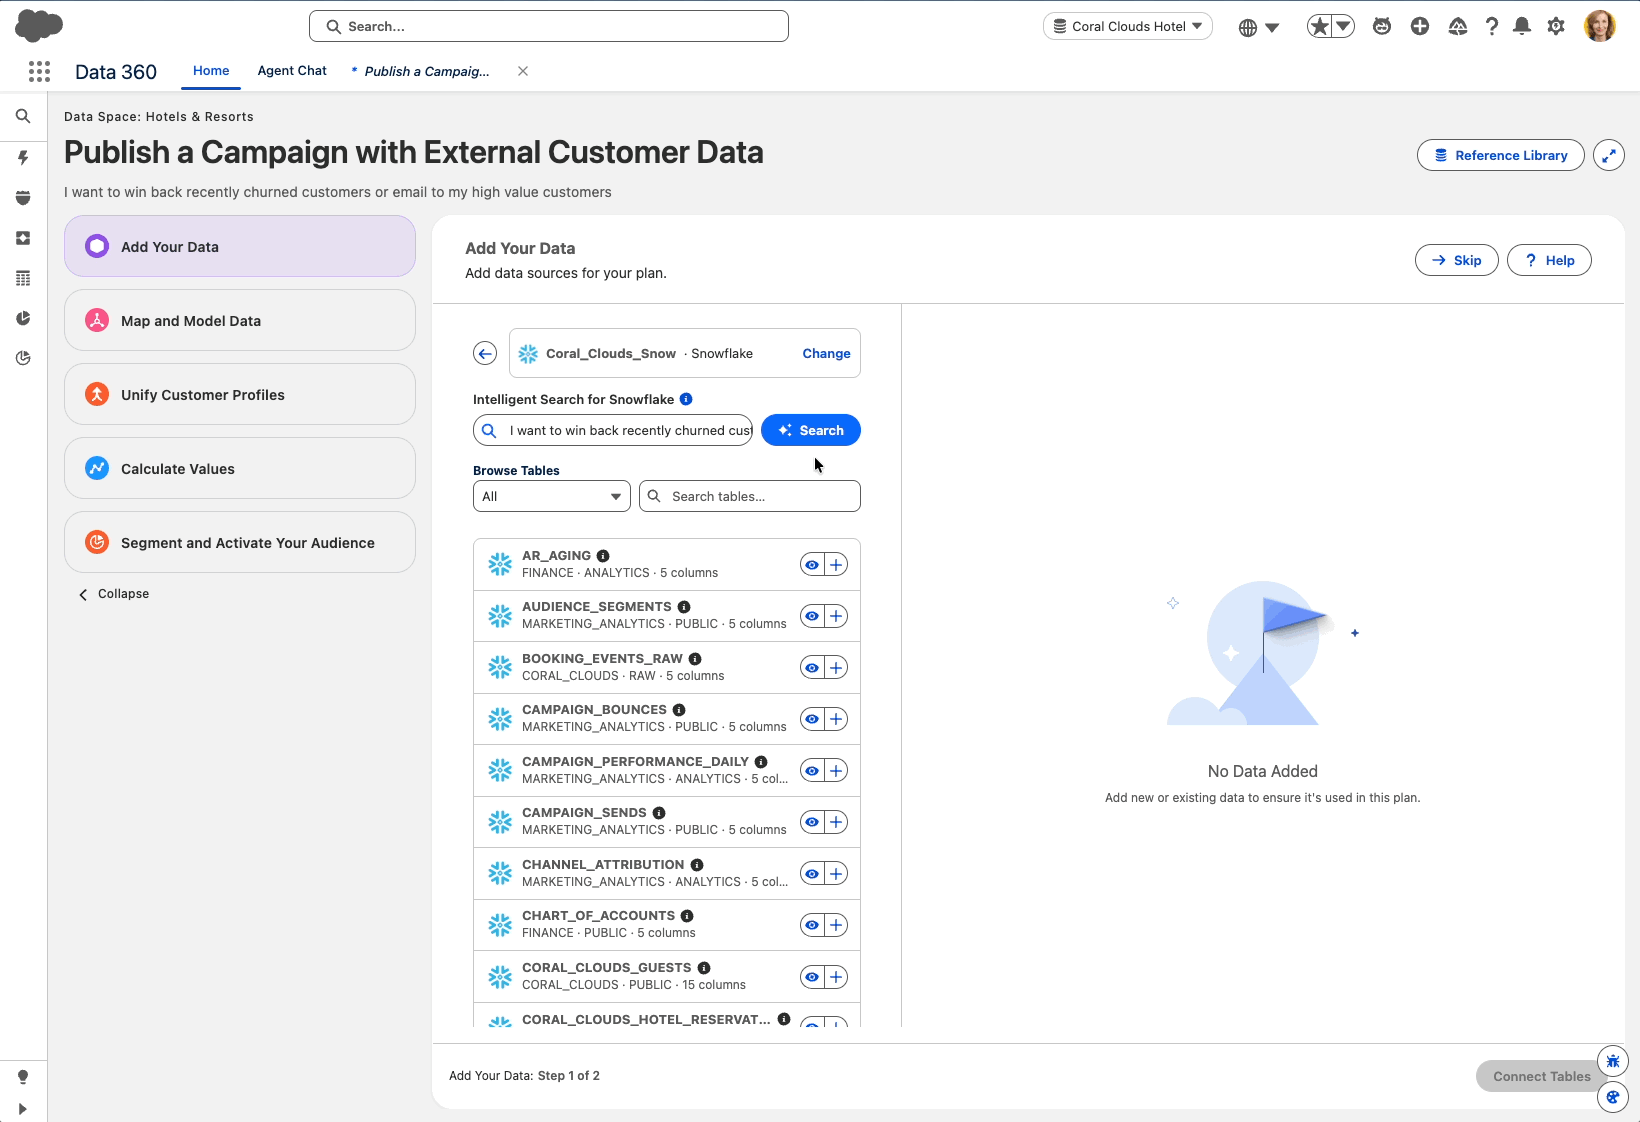Click the table grid sidebar icon
Screen dimensions: 1640x1122
point(23,278)
